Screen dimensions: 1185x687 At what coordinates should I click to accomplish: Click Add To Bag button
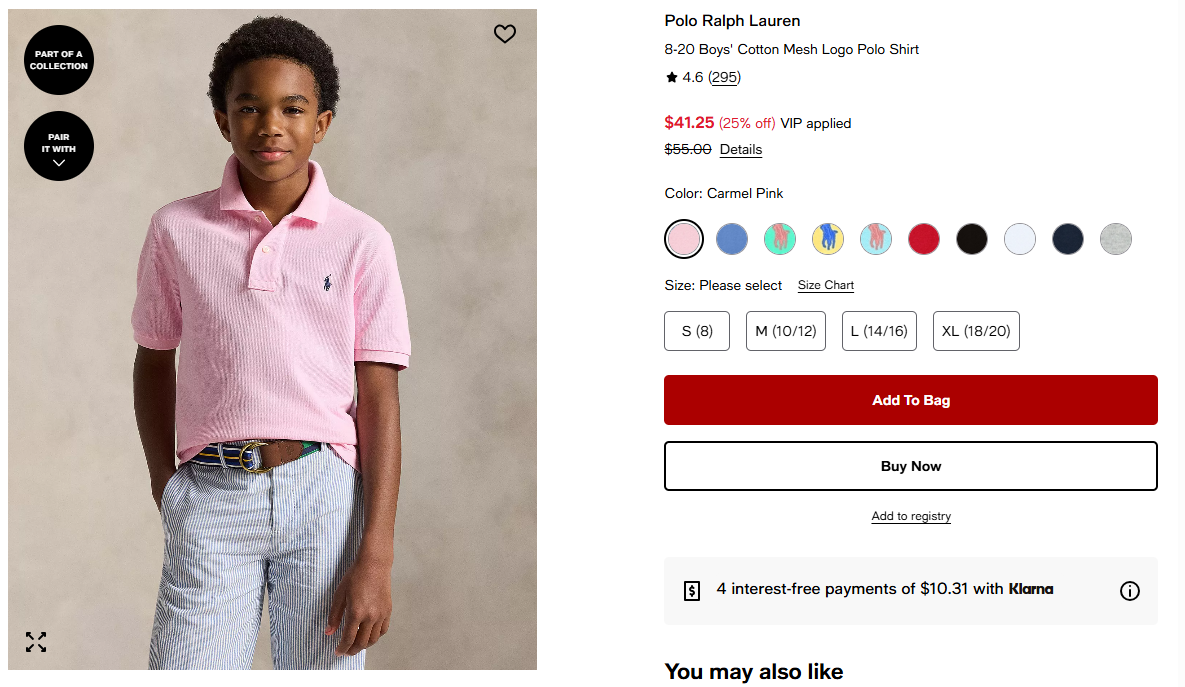click(x=911, y=400)
